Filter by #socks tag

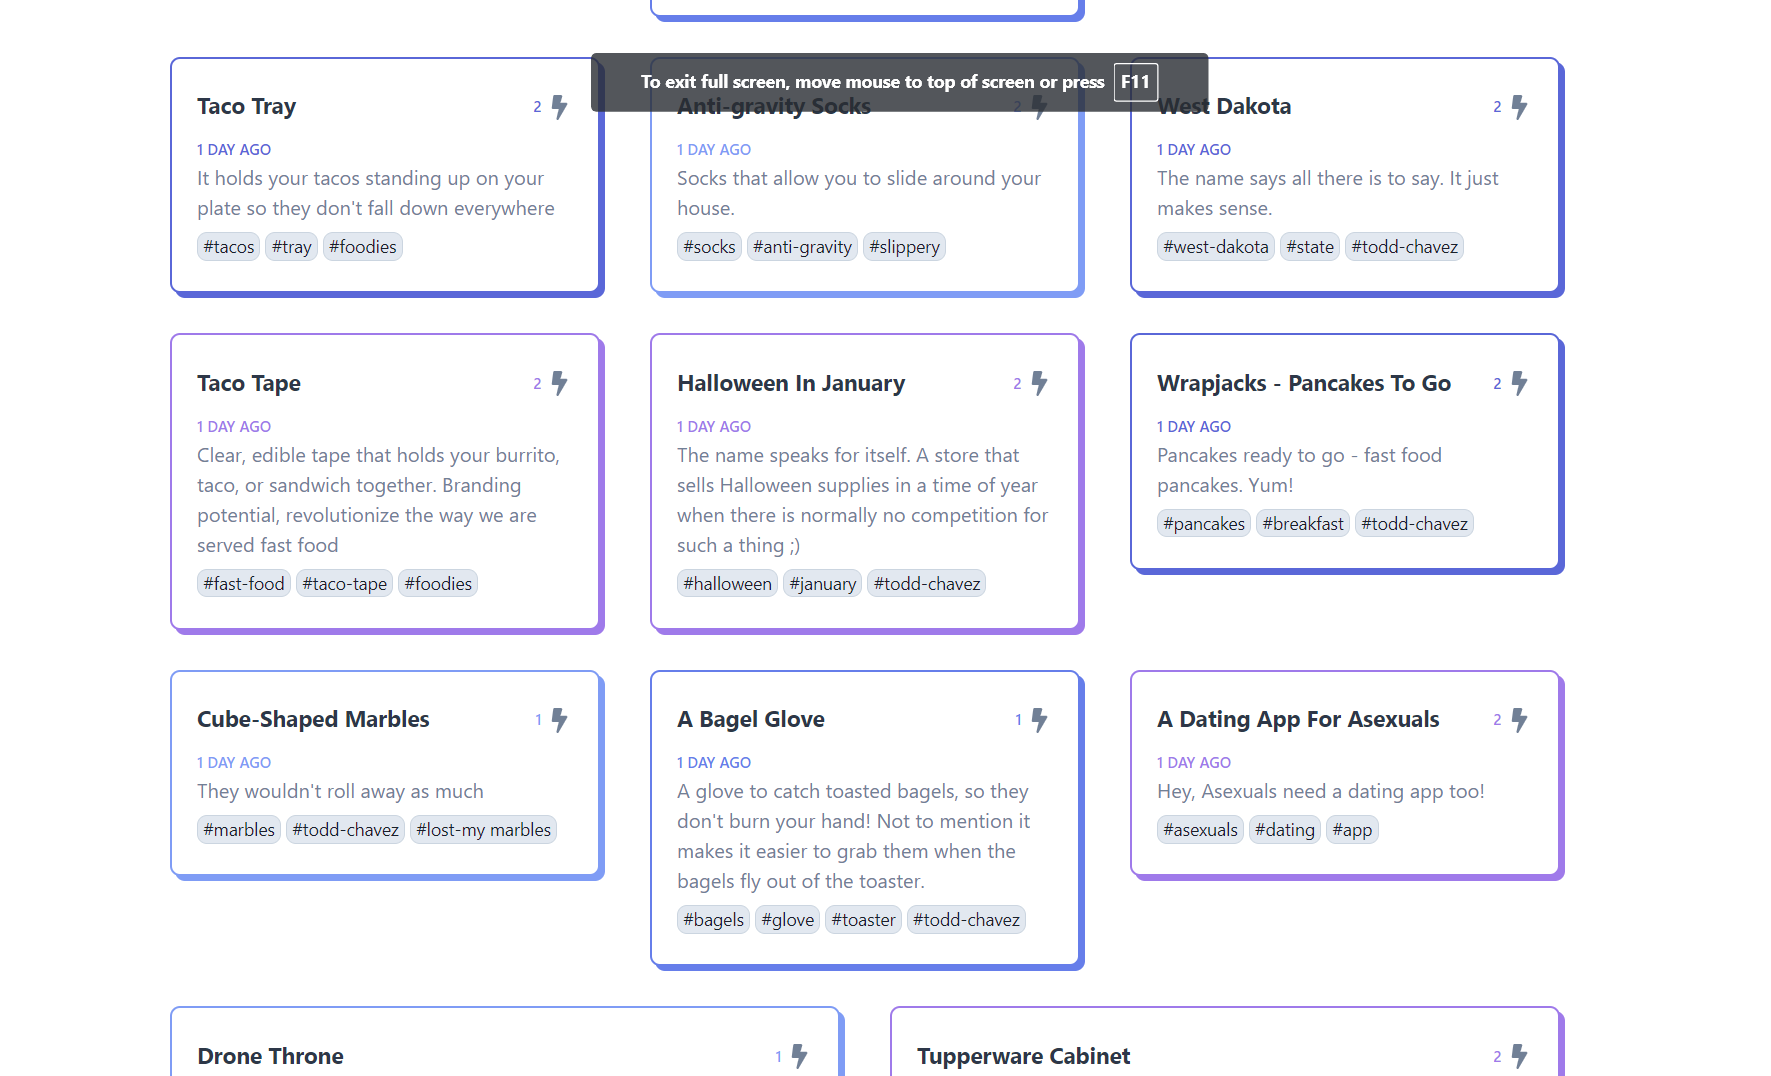(x=709, y=247)
